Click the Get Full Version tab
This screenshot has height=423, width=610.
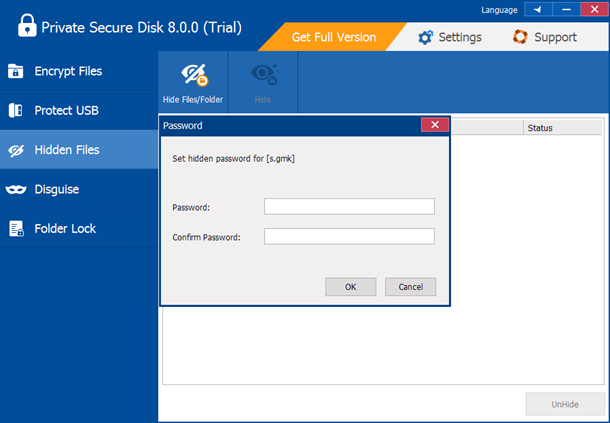[333, 37]
